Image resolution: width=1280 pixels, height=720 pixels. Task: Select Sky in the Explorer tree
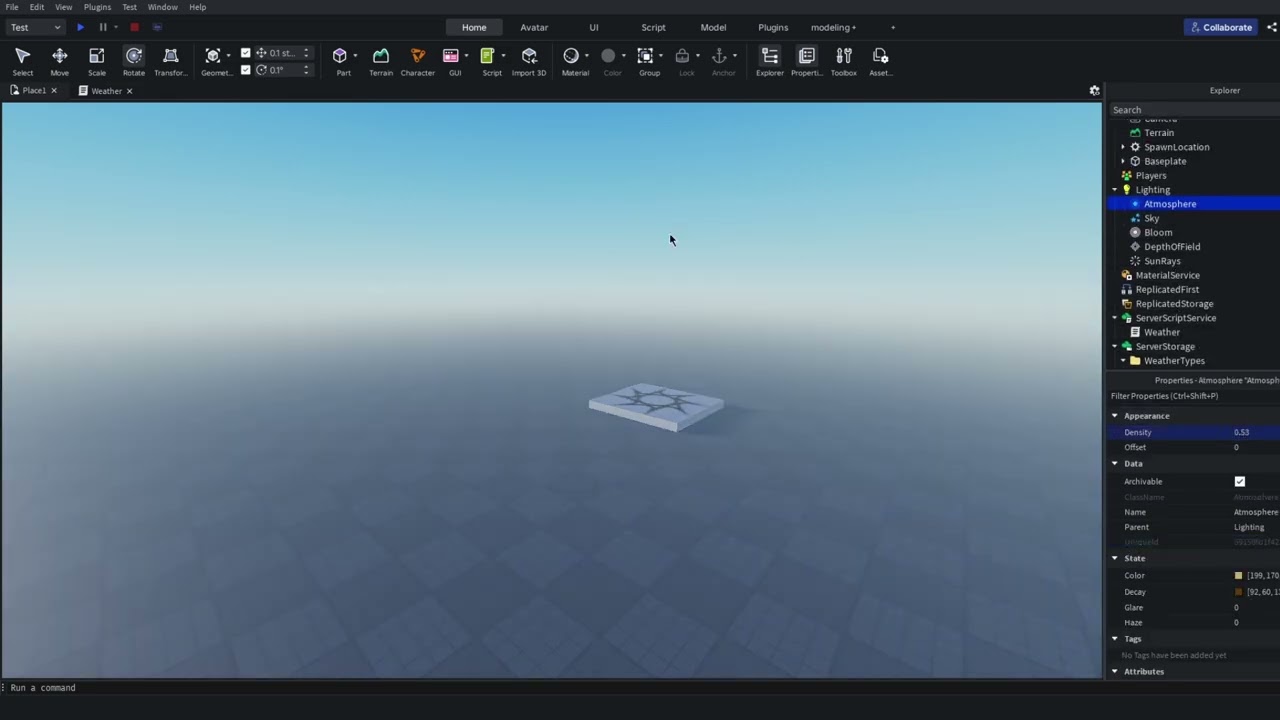click(x=1152, y=218)
